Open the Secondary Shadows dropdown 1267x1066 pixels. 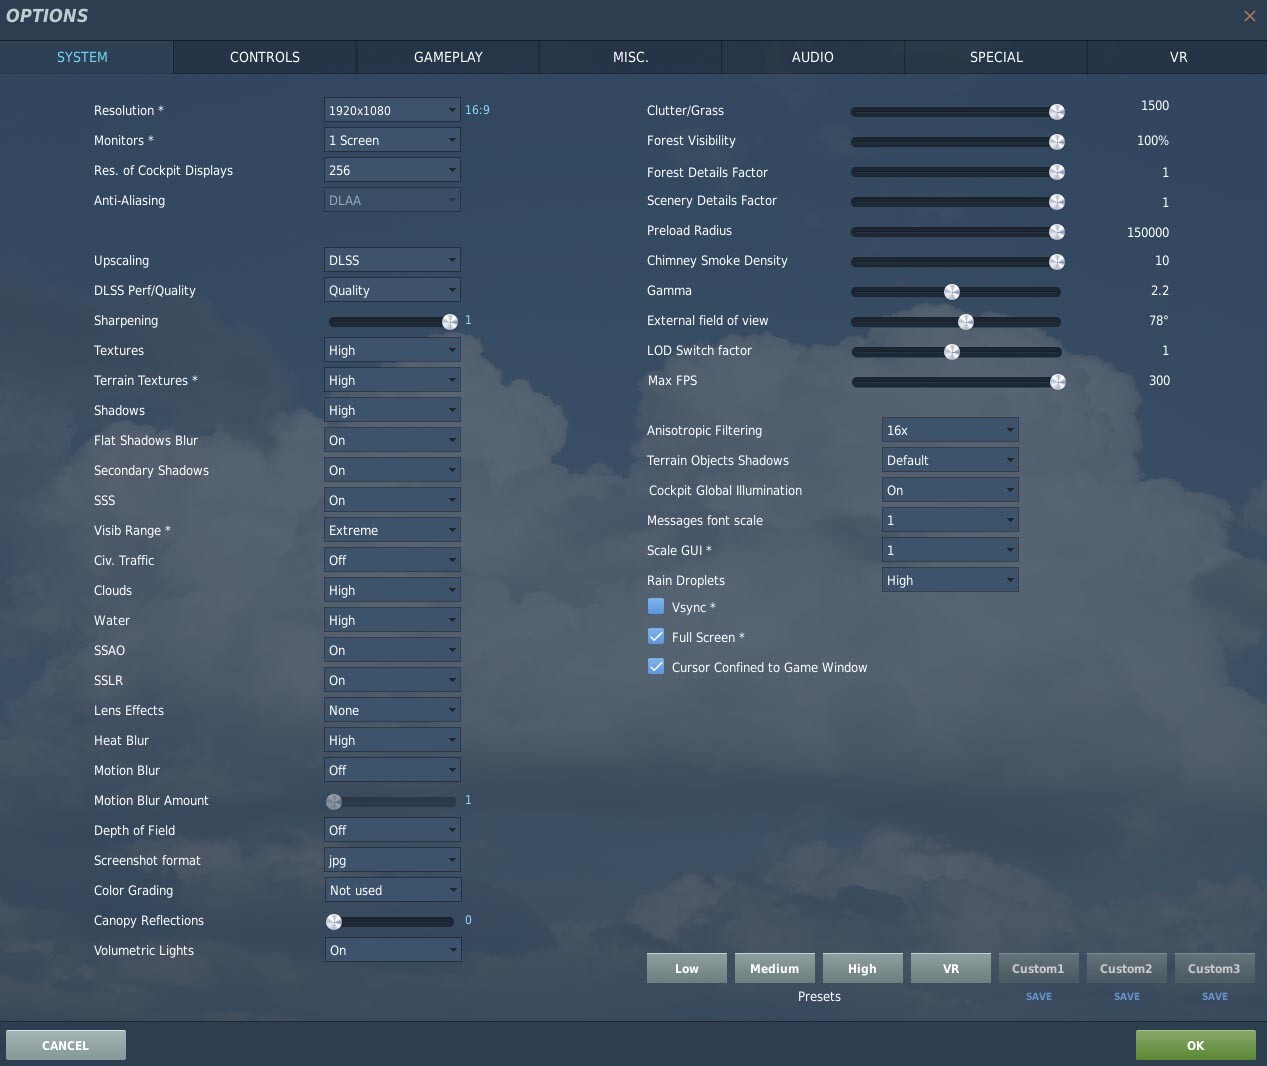392,470
